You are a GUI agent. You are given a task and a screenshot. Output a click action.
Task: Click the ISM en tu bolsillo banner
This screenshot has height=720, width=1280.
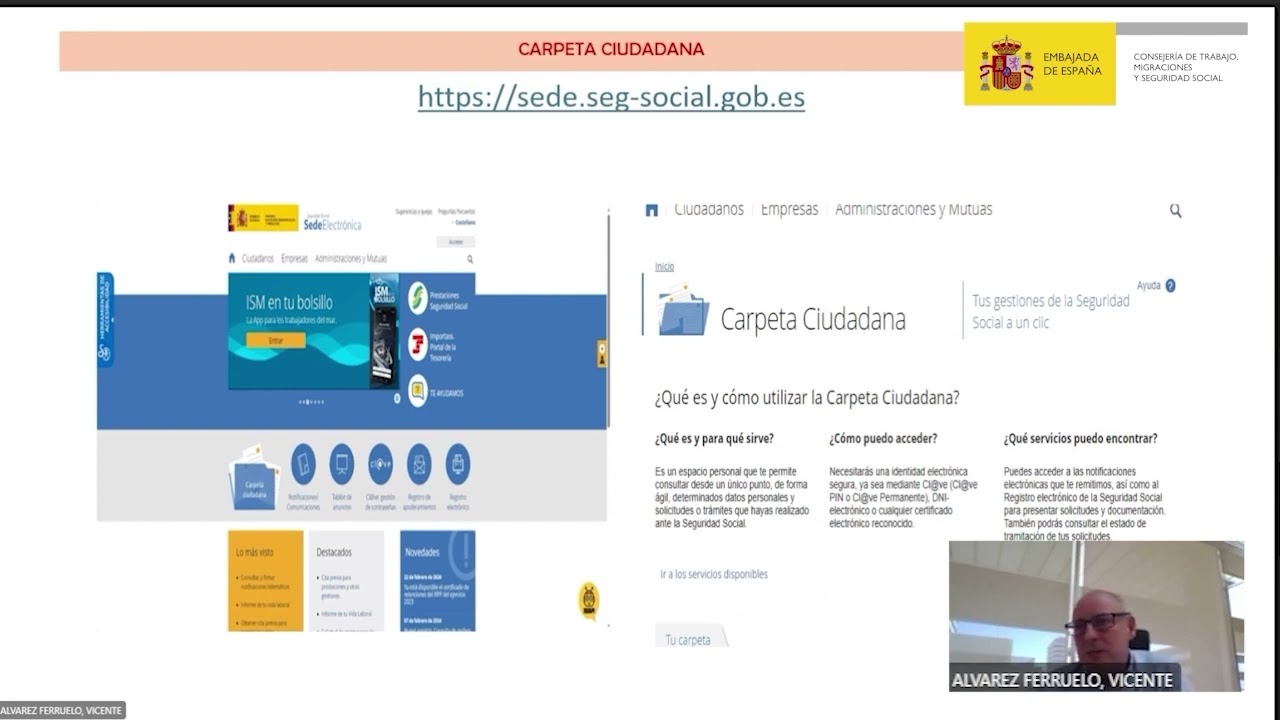coord(313,331)
